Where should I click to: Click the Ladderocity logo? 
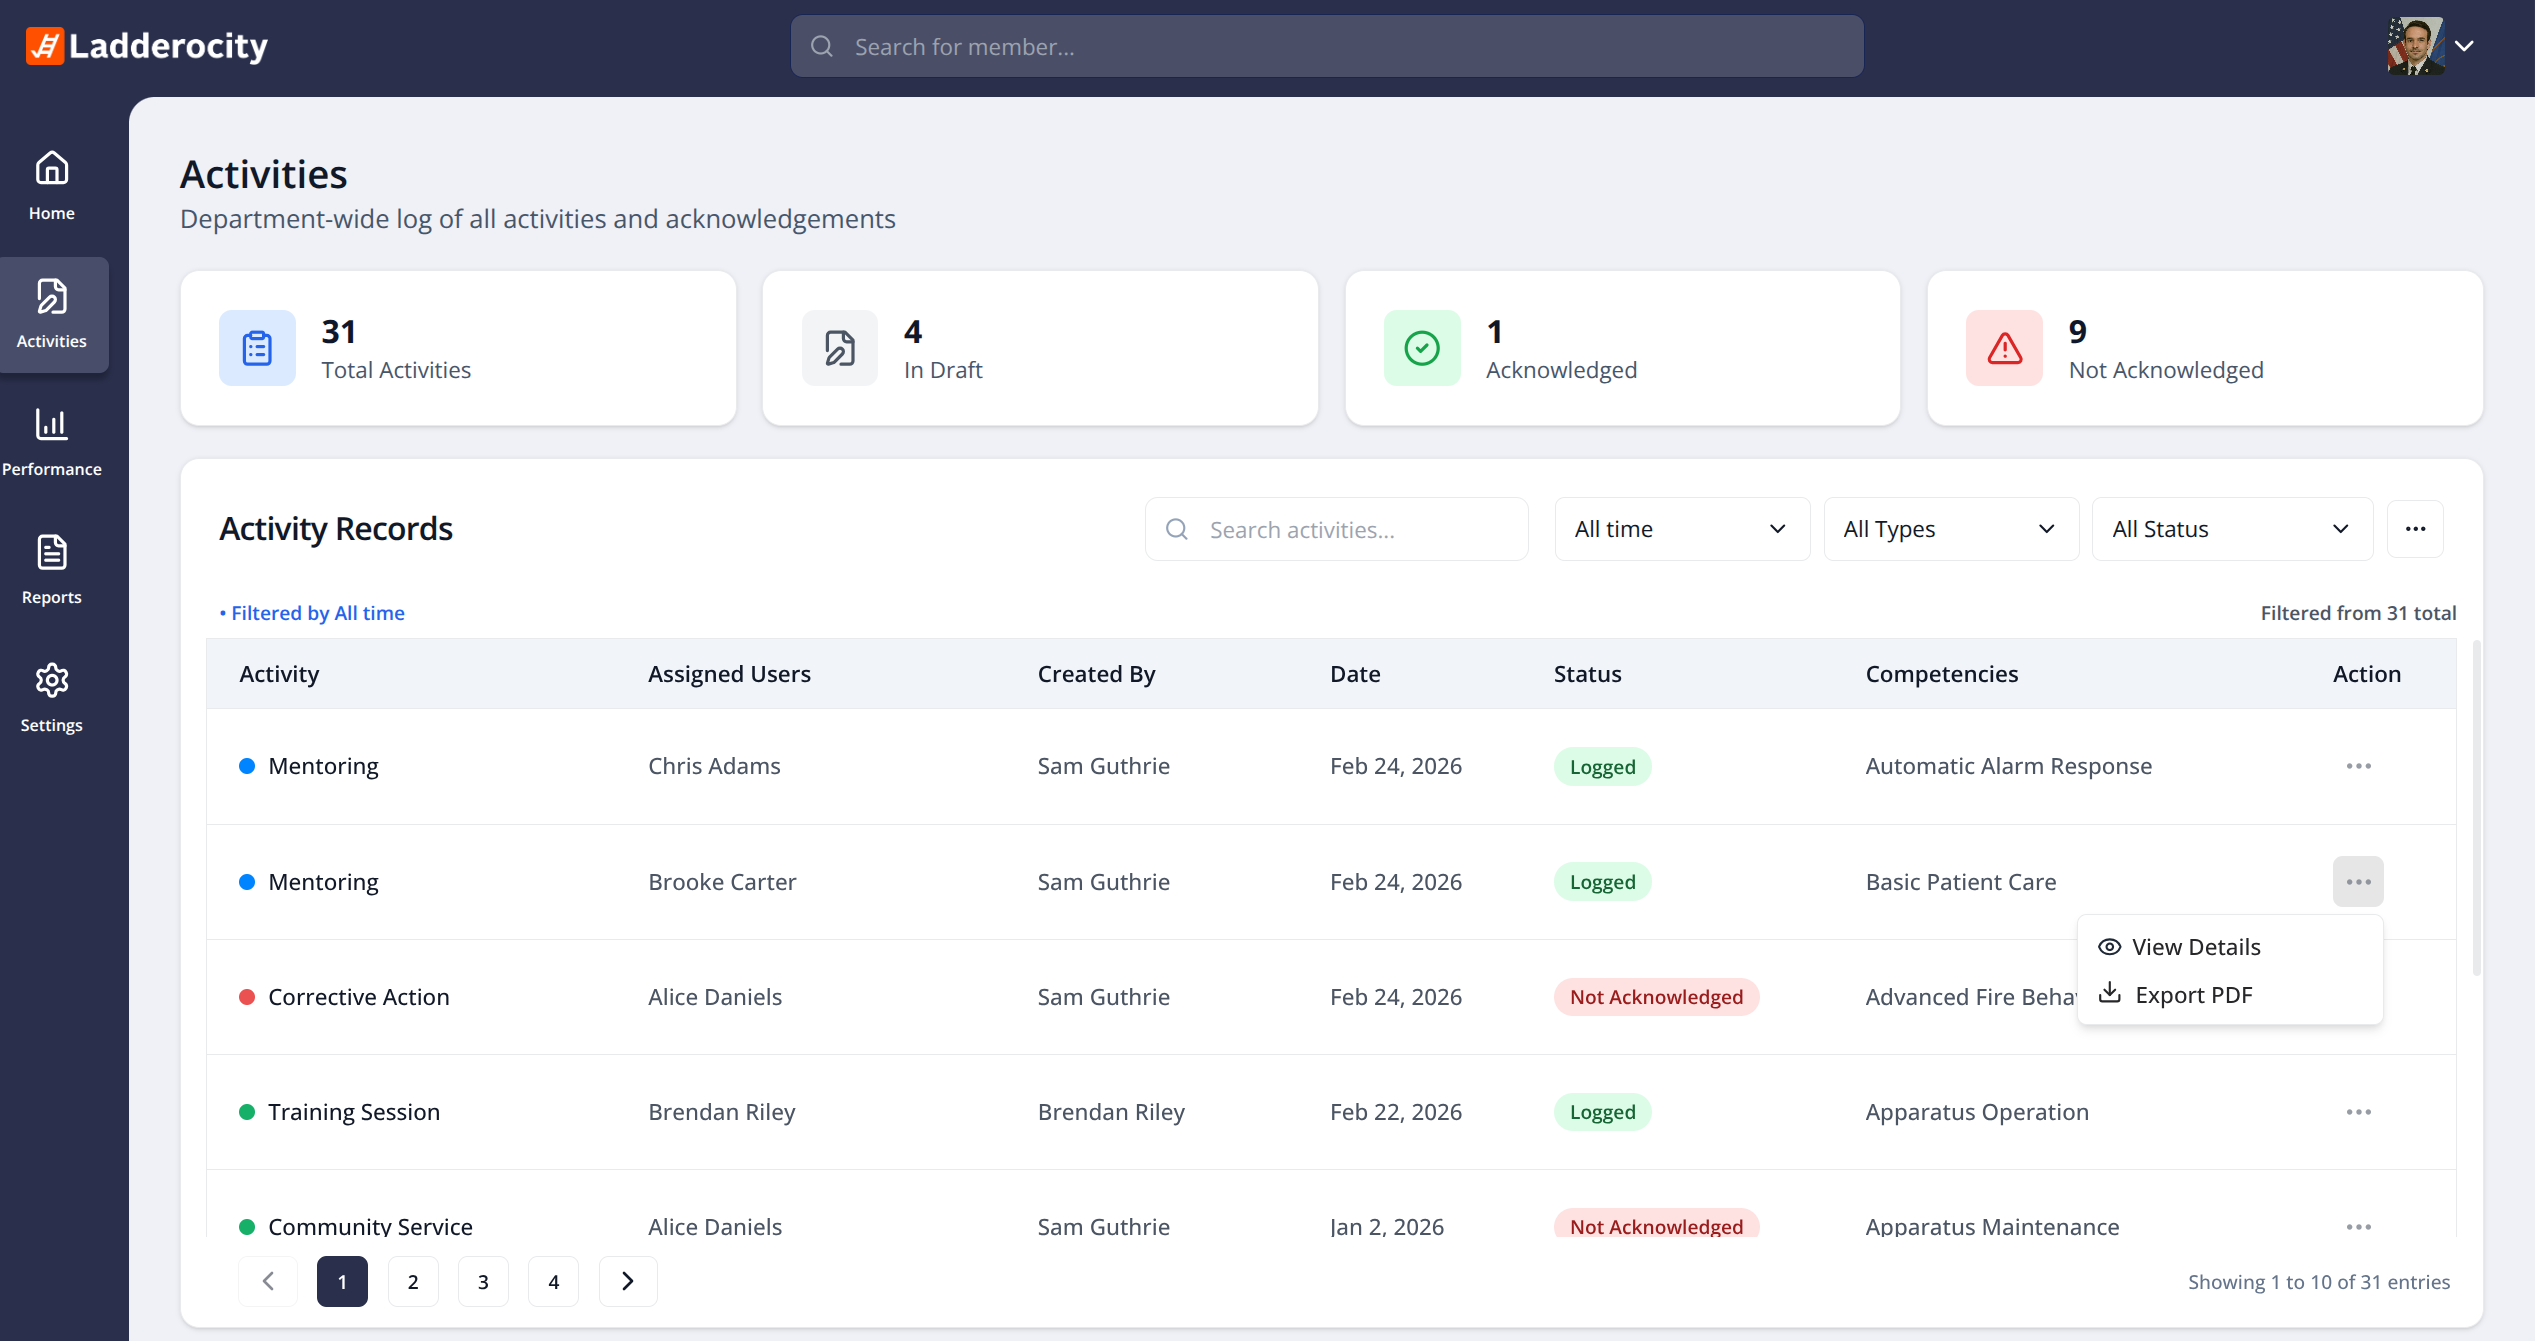coord(147,46)
